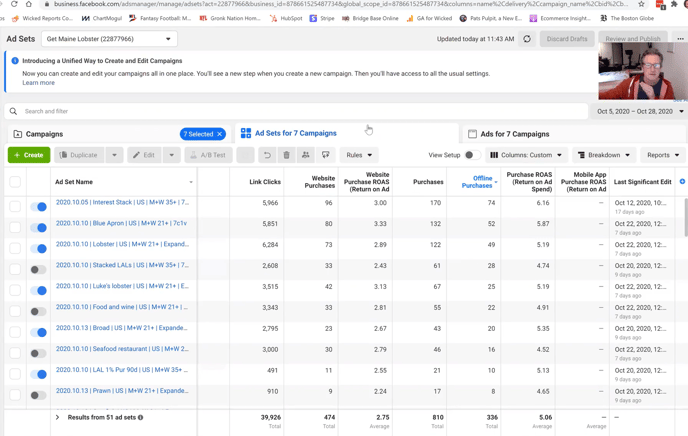Click the Search and filter field
Screen dimensions: 688x436
pos(296,111)
